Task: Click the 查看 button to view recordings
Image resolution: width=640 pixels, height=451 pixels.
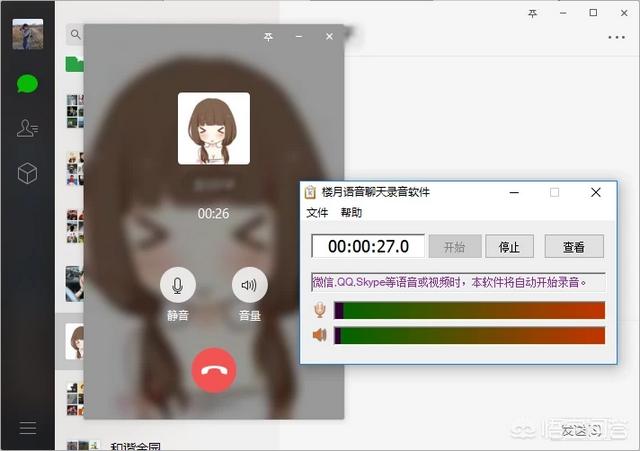Action: (573, 246)
